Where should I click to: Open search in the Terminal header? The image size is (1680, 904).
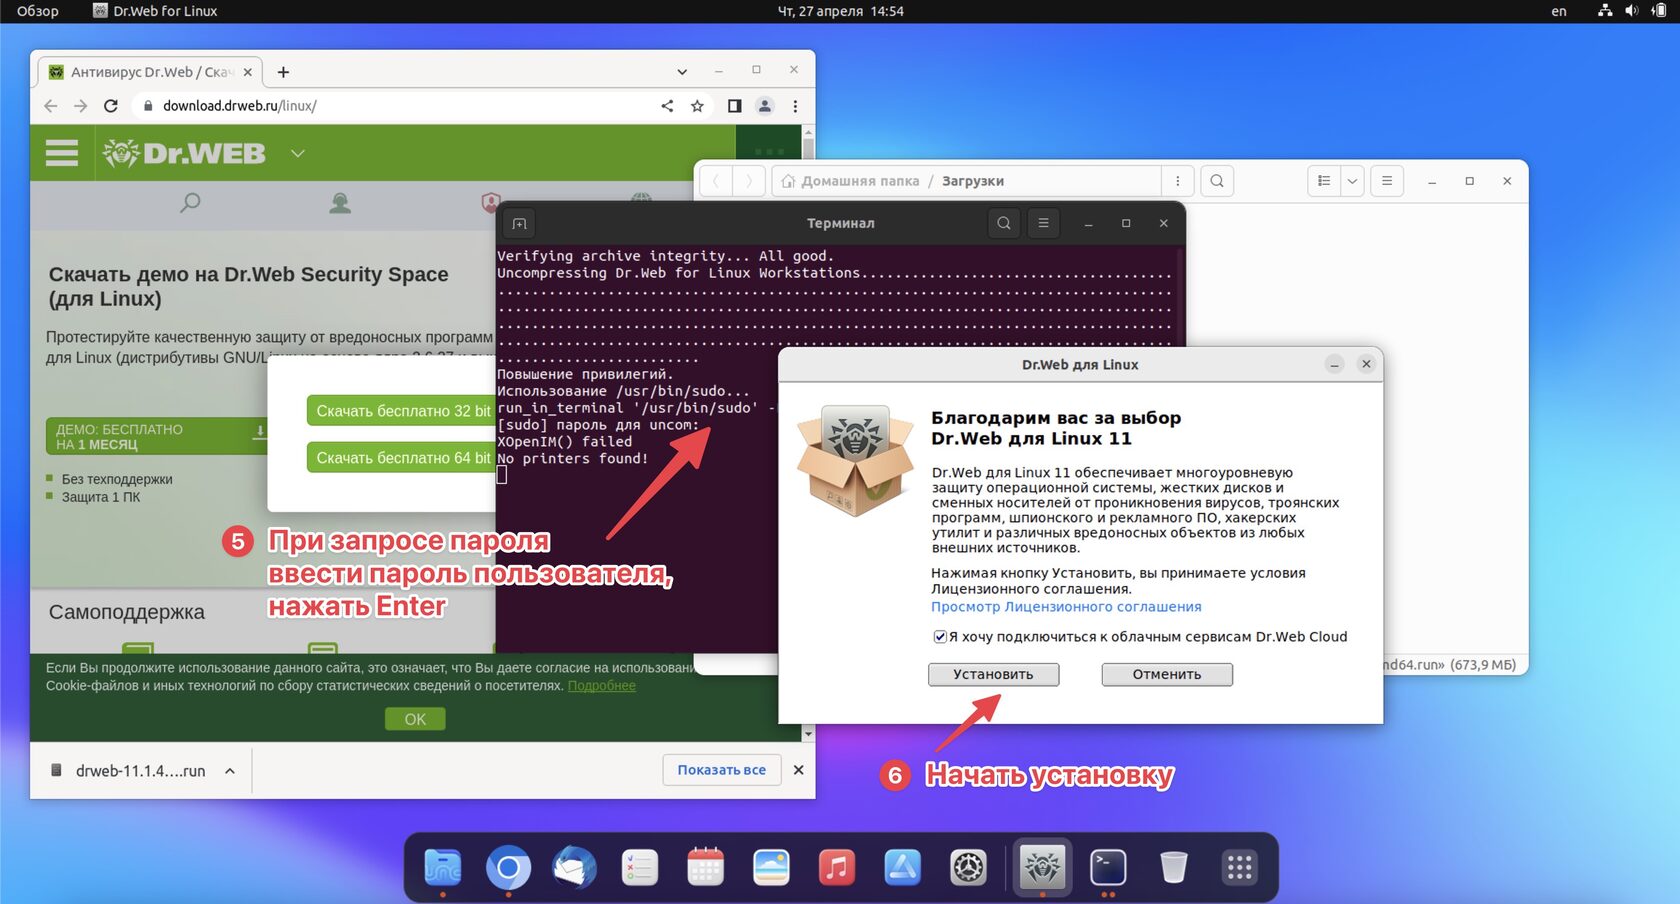[x=1004, y=223]
